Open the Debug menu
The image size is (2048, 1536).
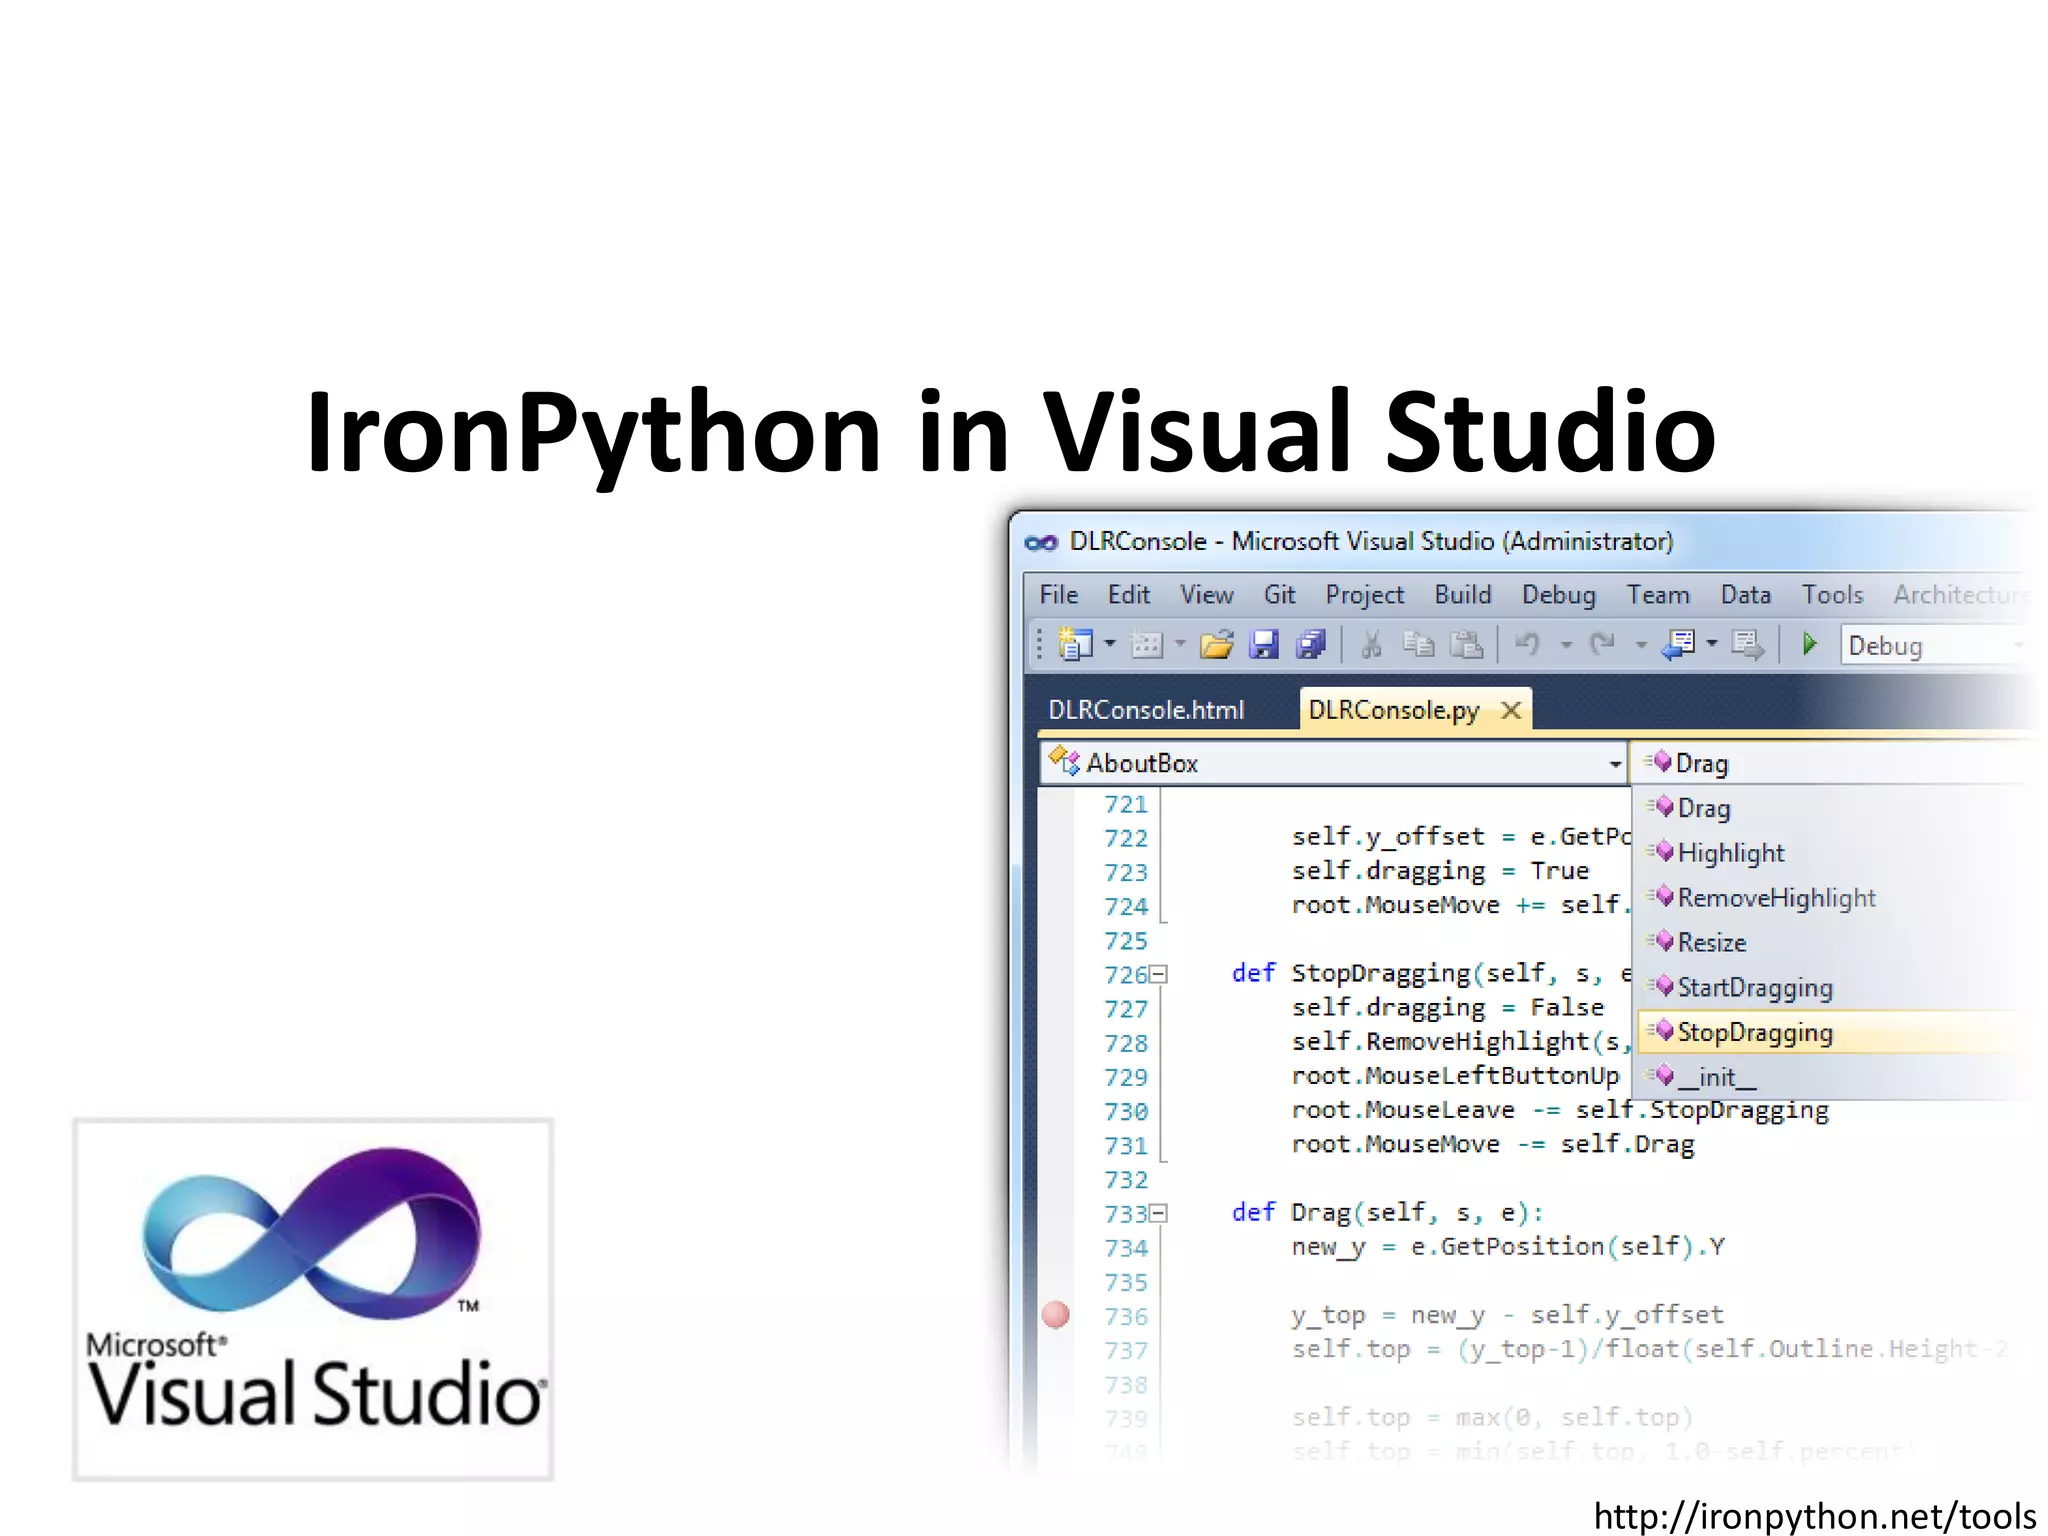click(x=1558, y=595)
